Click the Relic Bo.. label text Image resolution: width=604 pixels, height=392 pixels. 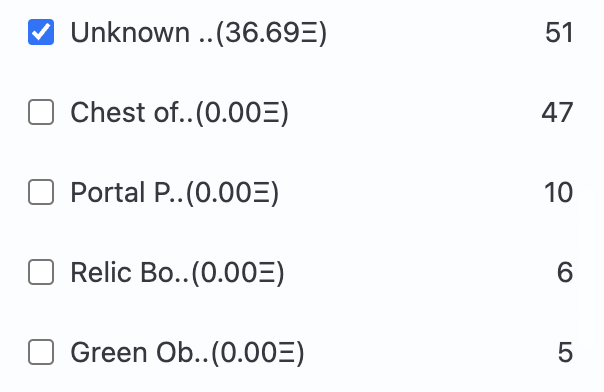coord(129,272)
